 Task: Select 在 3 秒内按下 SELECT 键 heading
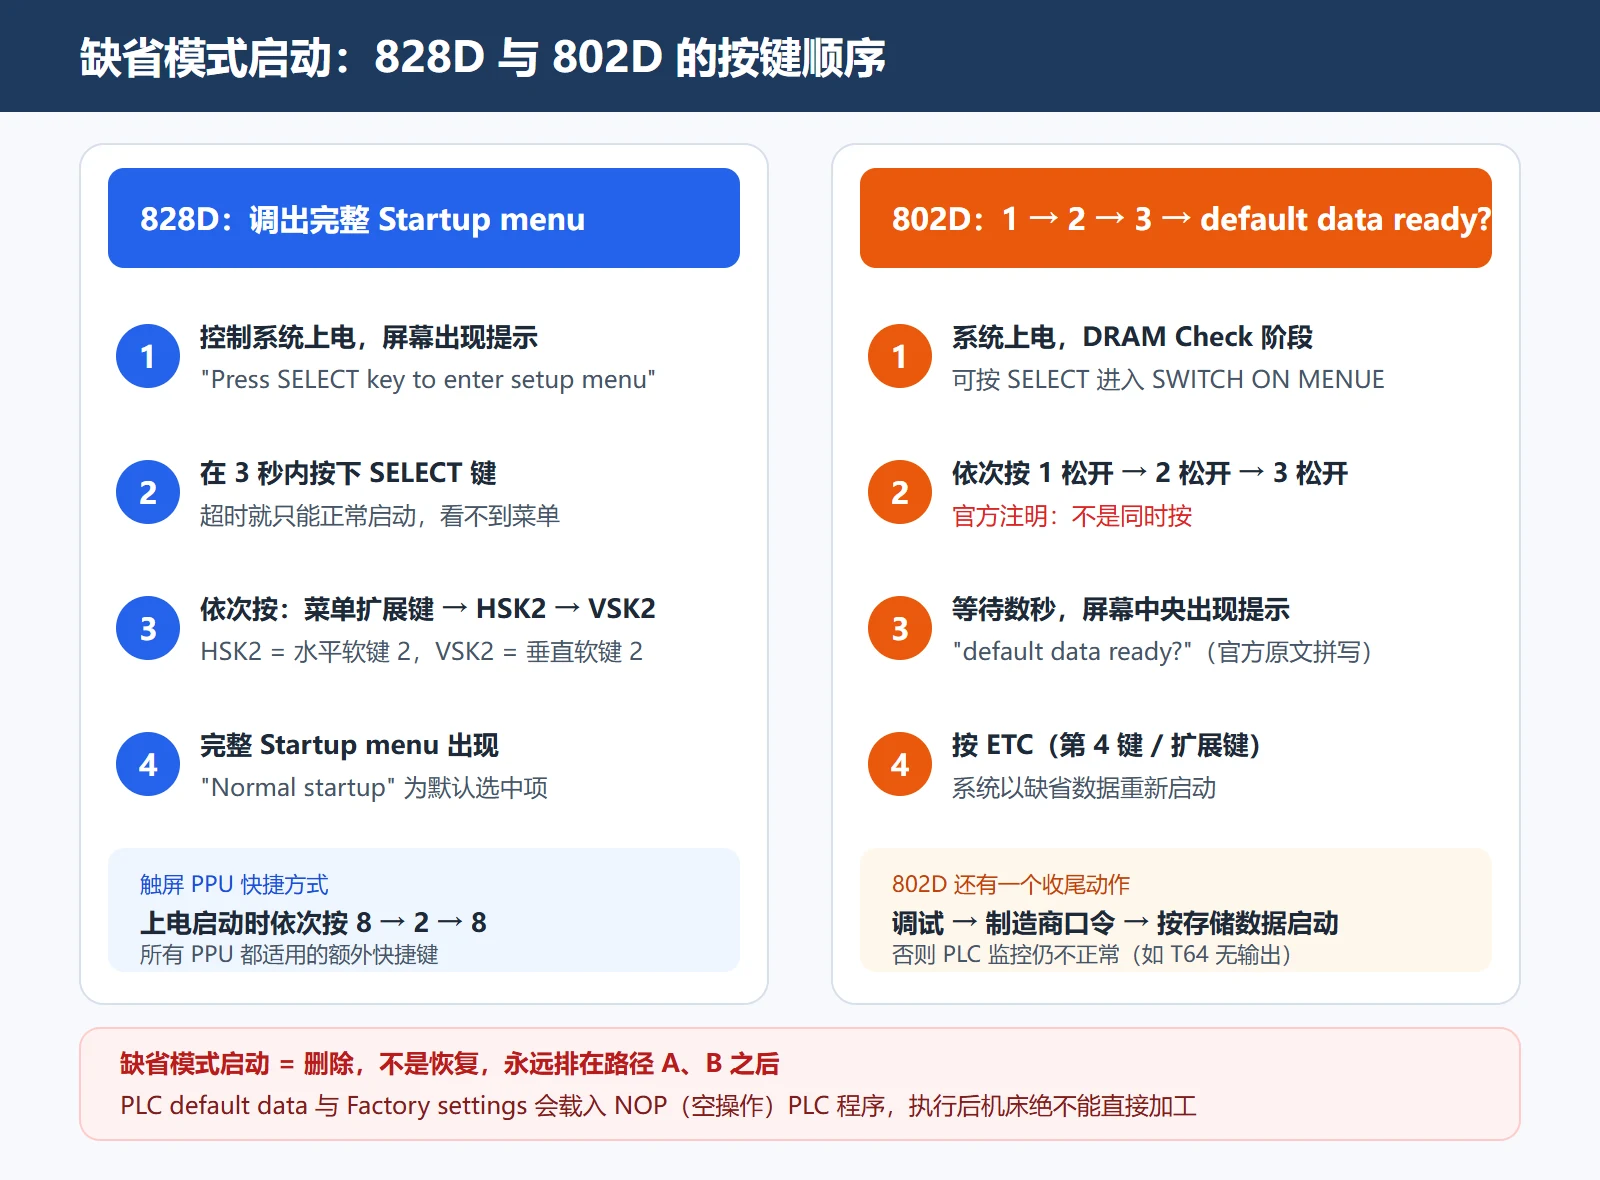coord(348,473)
